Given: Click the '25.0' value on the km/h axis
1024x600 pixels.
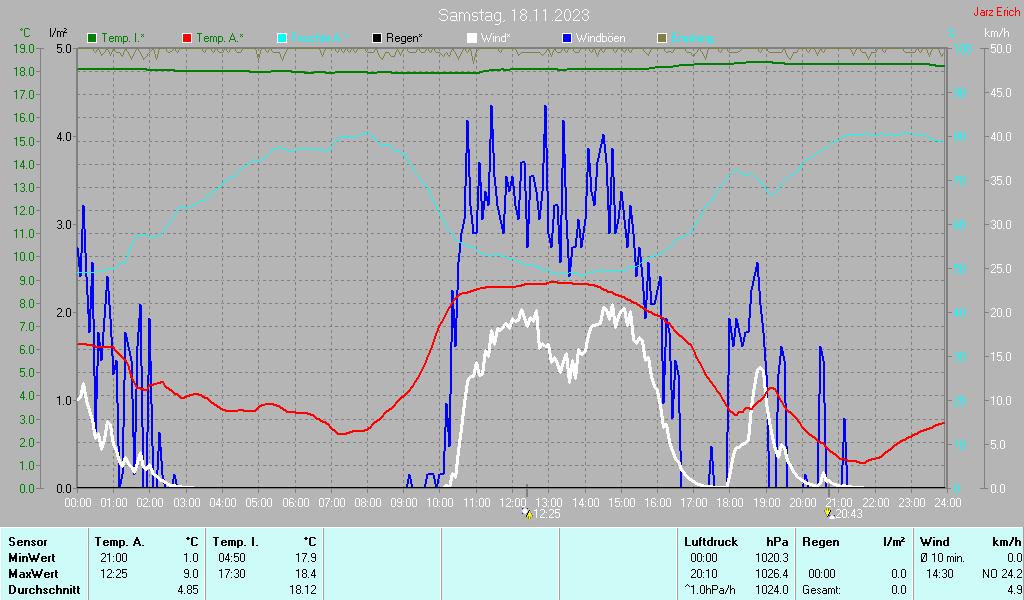Looking at the screenshot, I should (x=1000, y=268).
